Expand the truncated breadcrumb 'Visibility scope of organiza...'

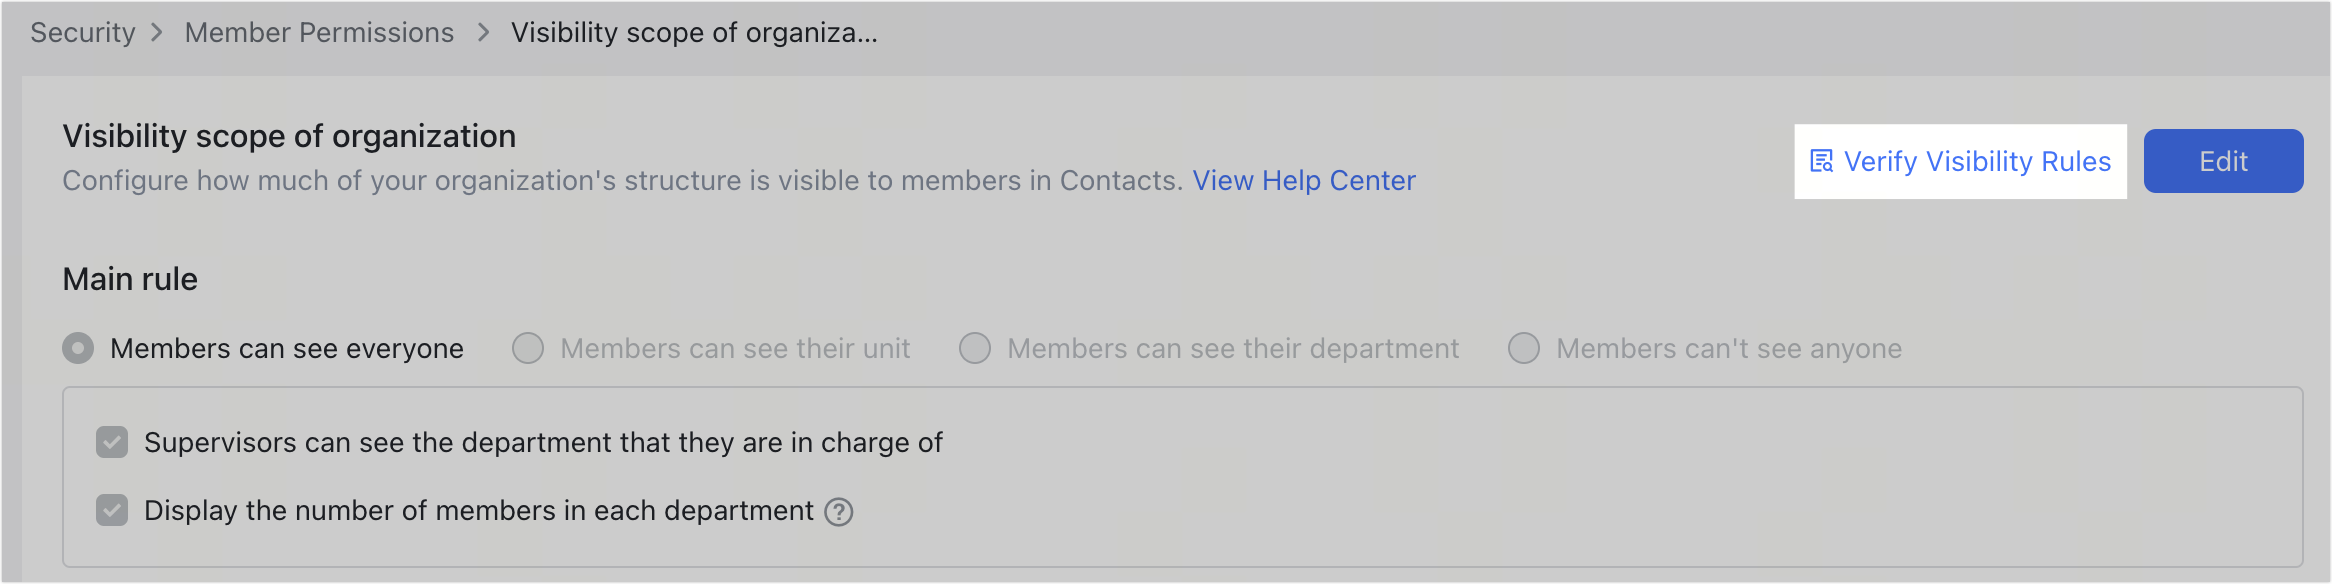(x=693, y=32)
